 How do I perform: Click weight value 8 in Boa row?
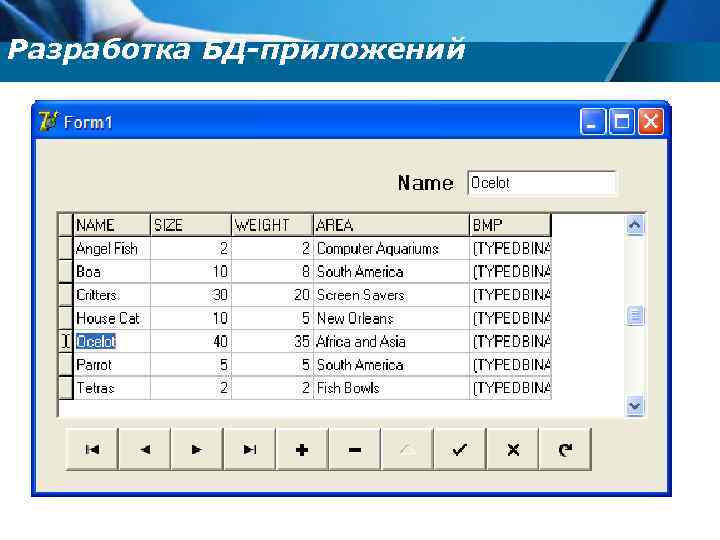coord(272,272)
